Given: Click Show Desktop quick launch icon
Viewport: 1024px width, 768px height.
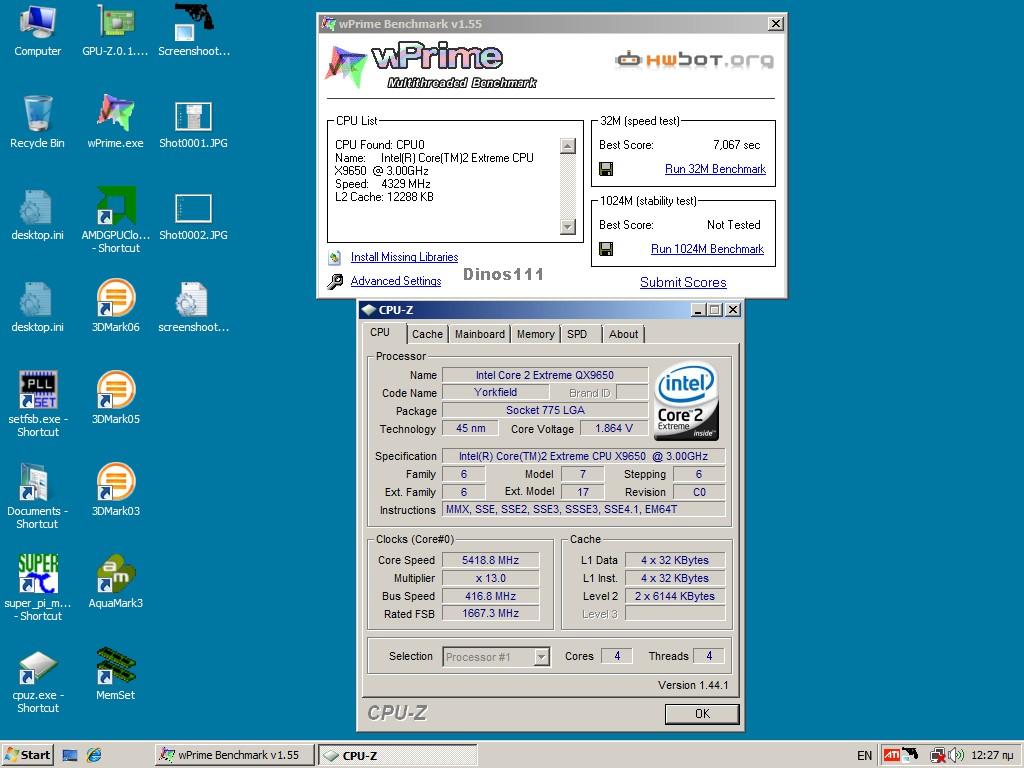Looking at the screenshot, I should 70,756.
